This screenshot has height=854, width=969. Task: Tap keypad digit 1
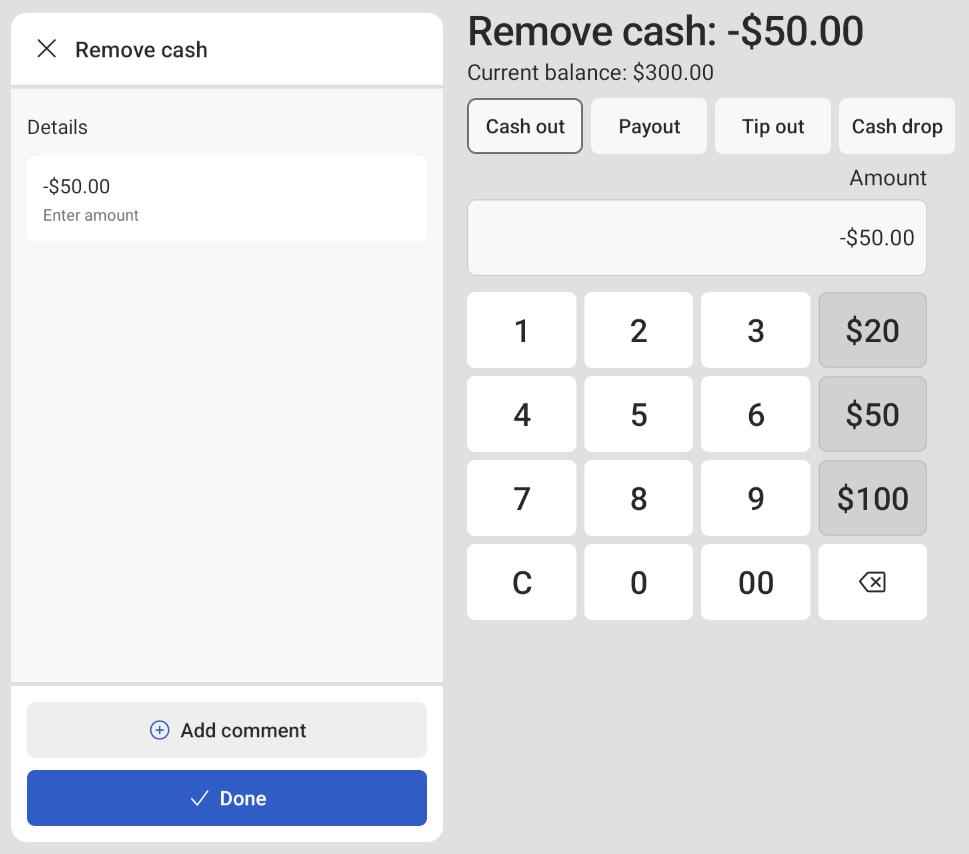[522, 331]
